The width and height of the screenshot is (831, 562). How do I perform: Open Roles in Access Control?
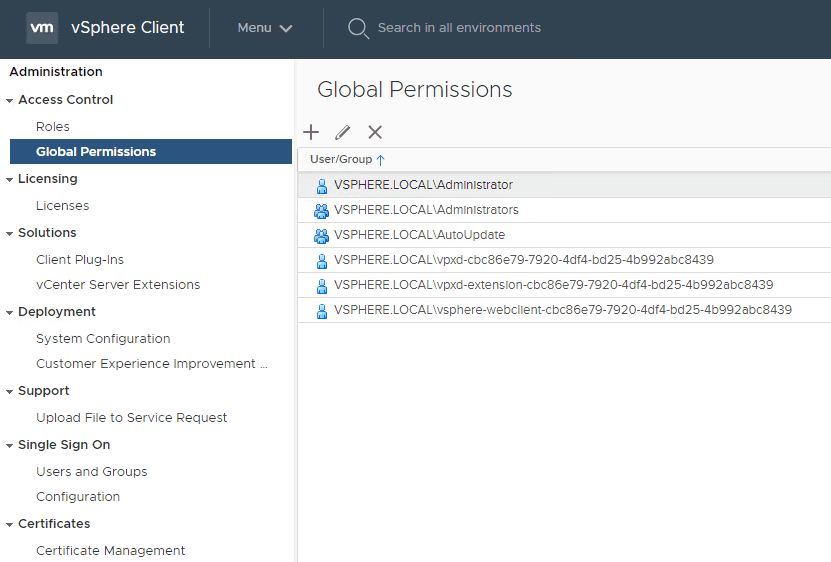coord(52,127)
